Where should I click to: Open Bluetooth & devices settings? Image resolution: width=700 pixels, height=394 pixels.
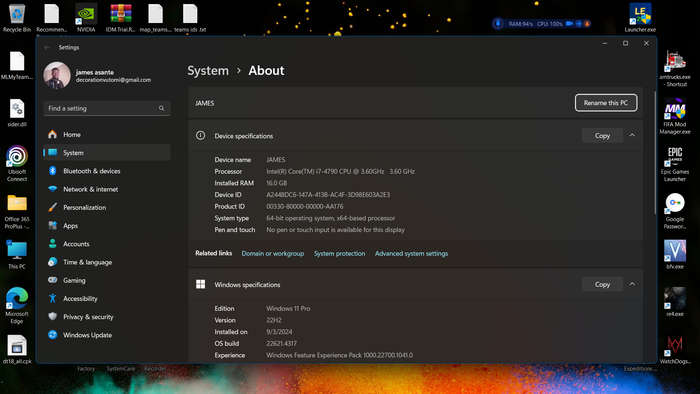coord(107,171)
